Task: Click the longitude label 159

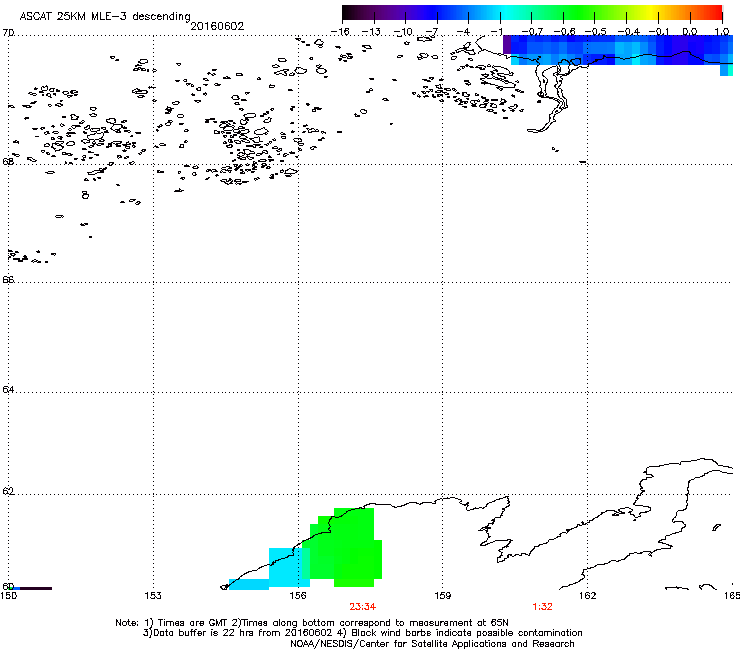Action: (443, 596)
